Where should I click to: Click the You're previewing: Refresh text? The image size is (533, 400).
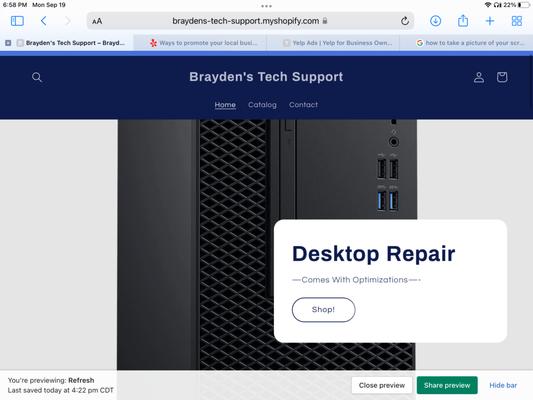pos(51,380)
